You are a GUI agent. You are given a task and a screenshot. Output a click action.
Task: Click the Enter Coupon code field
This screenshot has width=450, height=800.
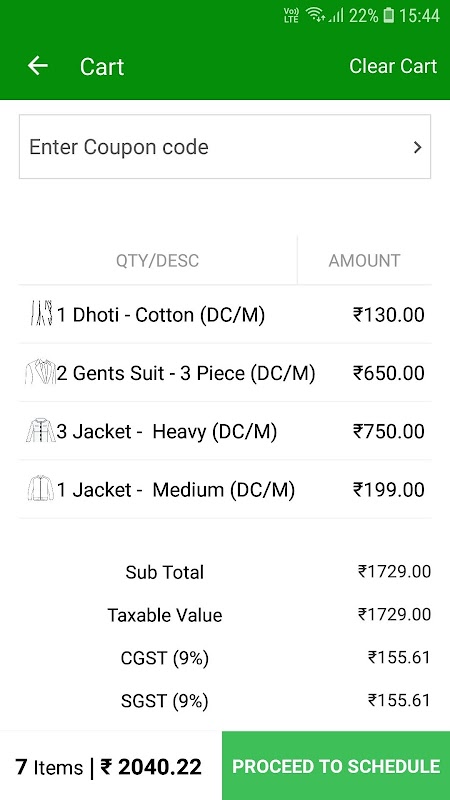(x=225, y=147)
